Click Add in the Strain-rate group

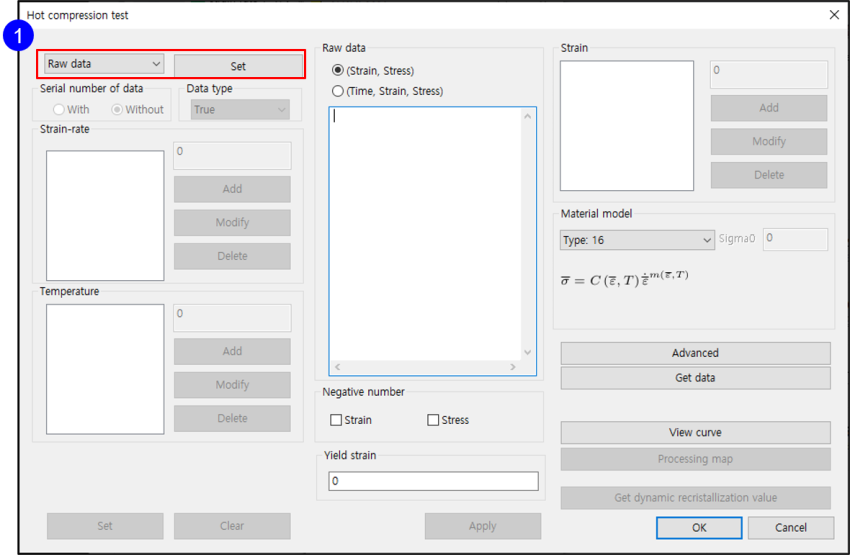(232, 189)
